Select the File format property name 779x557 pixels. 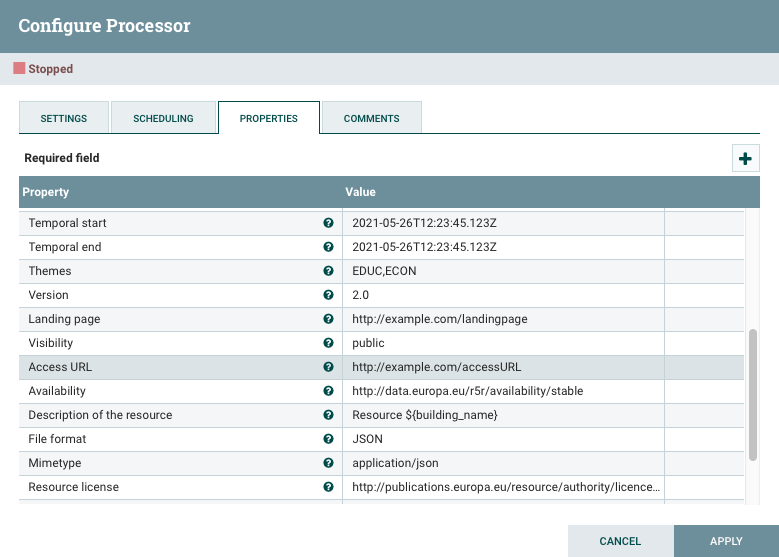click(x=57, y=439)
